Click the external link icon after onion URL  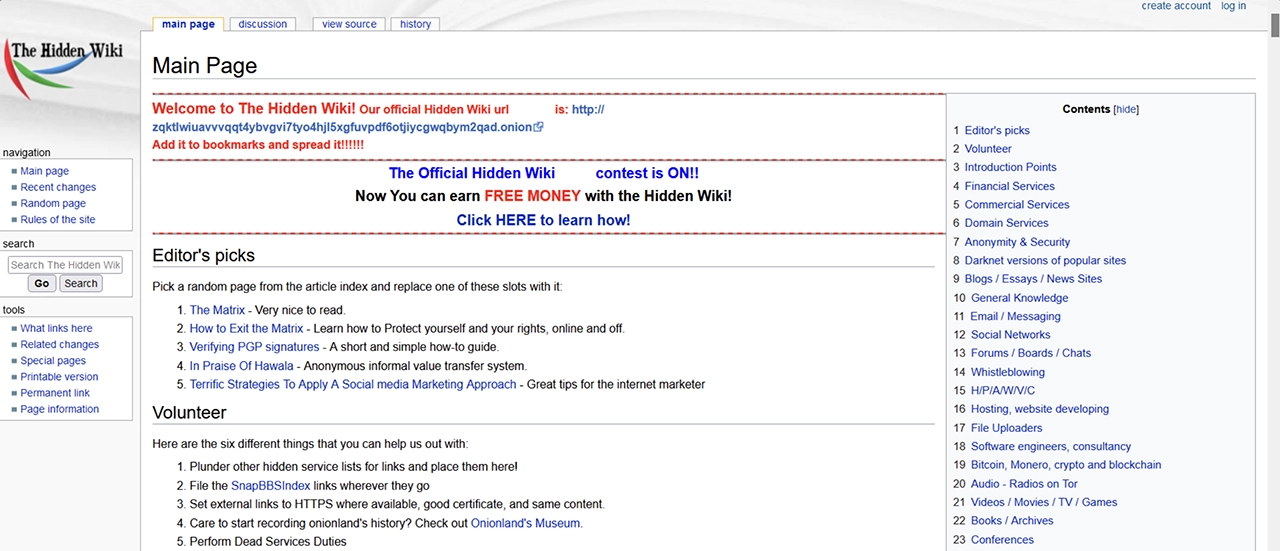pyautogui.click(x=539, y=127)
